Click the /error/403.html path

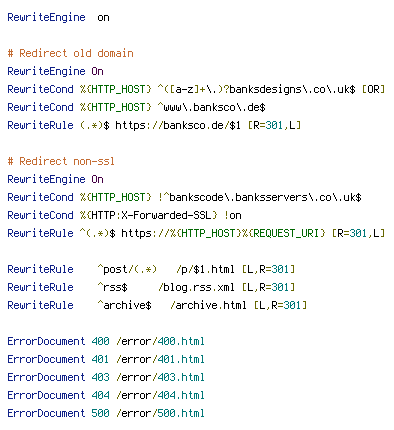click(x=160, y=377)
